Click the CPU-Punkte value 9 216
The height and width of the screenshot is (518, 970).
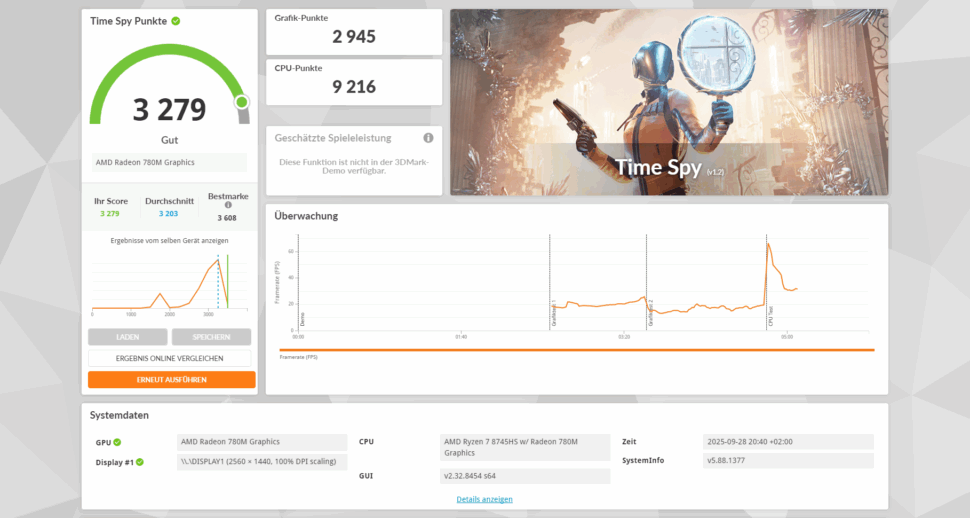[x=354, y=87]
